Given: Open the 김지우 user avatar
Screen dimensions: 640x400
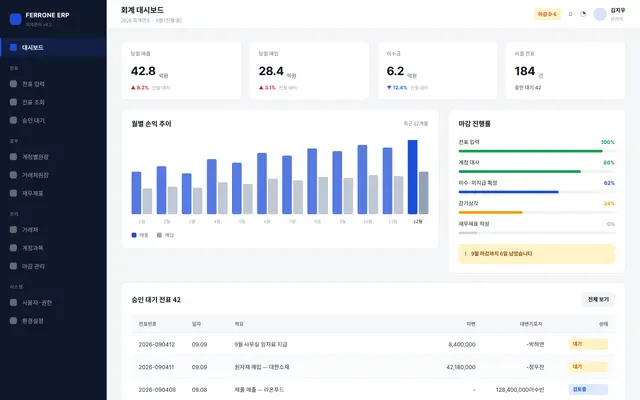Looking at the screenshot, I should (600, 14).
